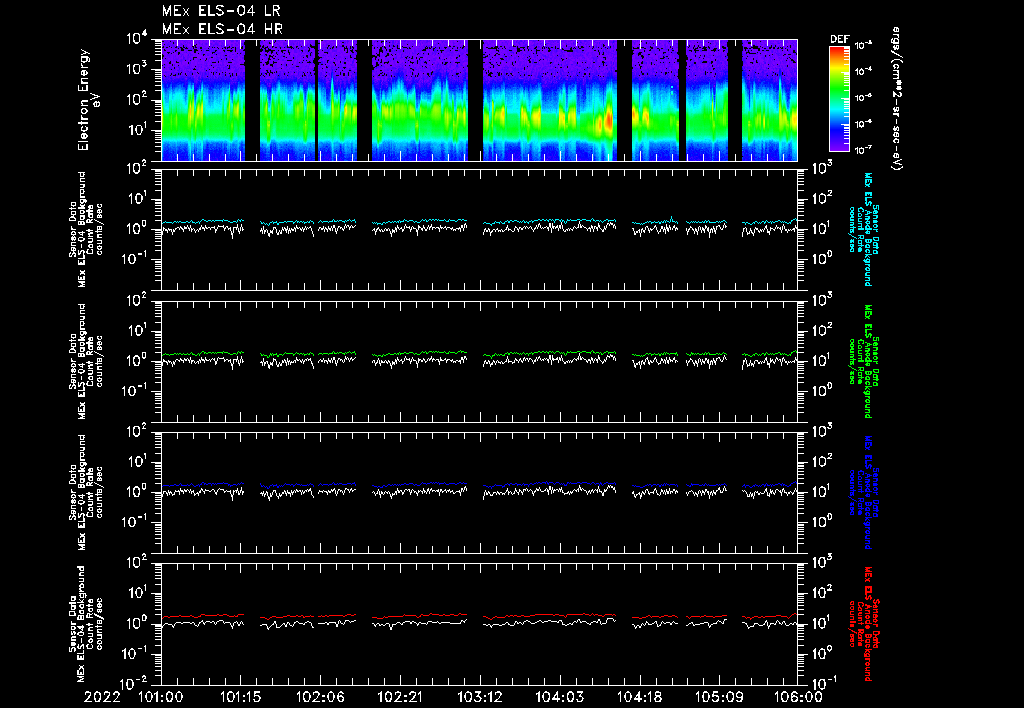Select left axis label of the blue trace panel
Viewport: 1024px width, 708px height.
[x=86, y=492]
